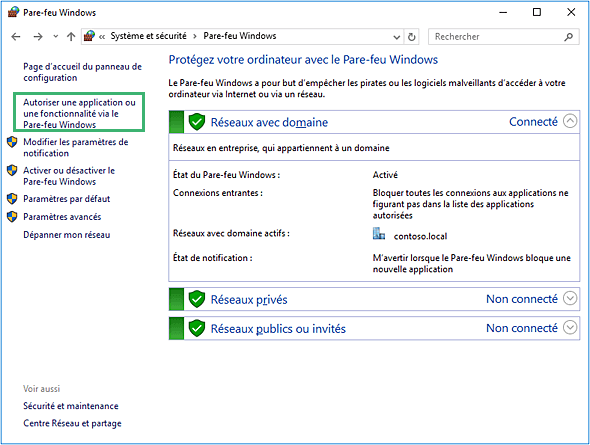Click the contoso.local network name
Screen dimensions: 590x445
(x=420, y=236)
